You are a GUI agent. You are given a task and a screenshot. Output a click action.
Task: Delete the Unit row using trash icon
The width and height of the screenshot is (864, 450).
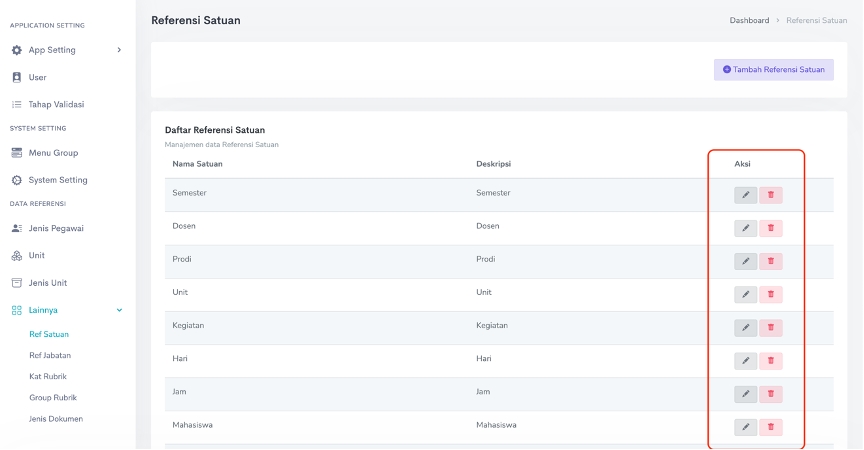(x=770, y=294)
